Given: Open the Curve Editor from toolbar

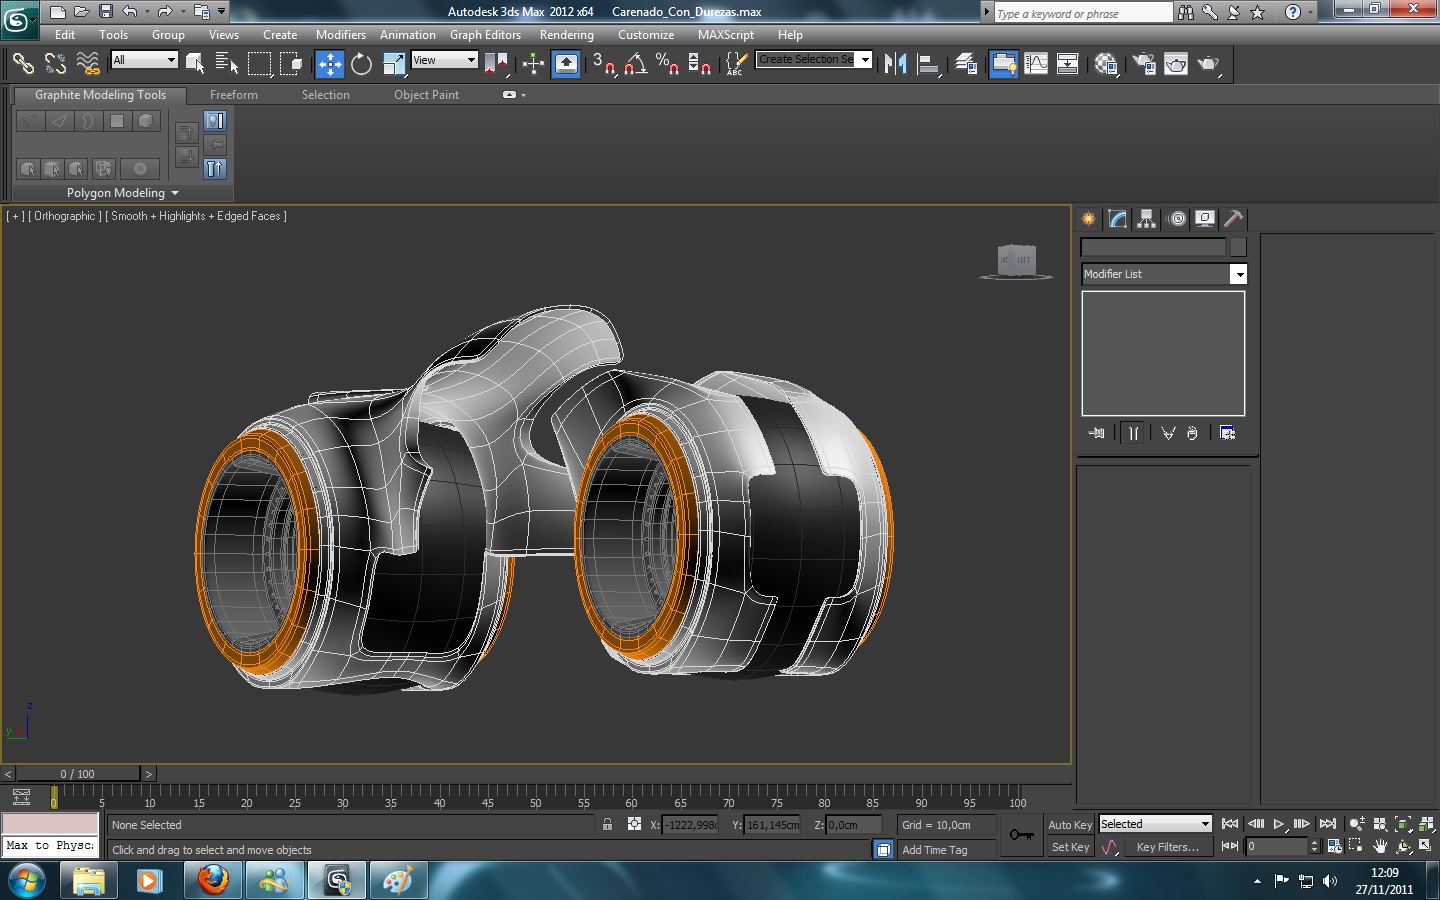Looking at the screenshot, I should pyautogui.click(x=1036, y=64).
